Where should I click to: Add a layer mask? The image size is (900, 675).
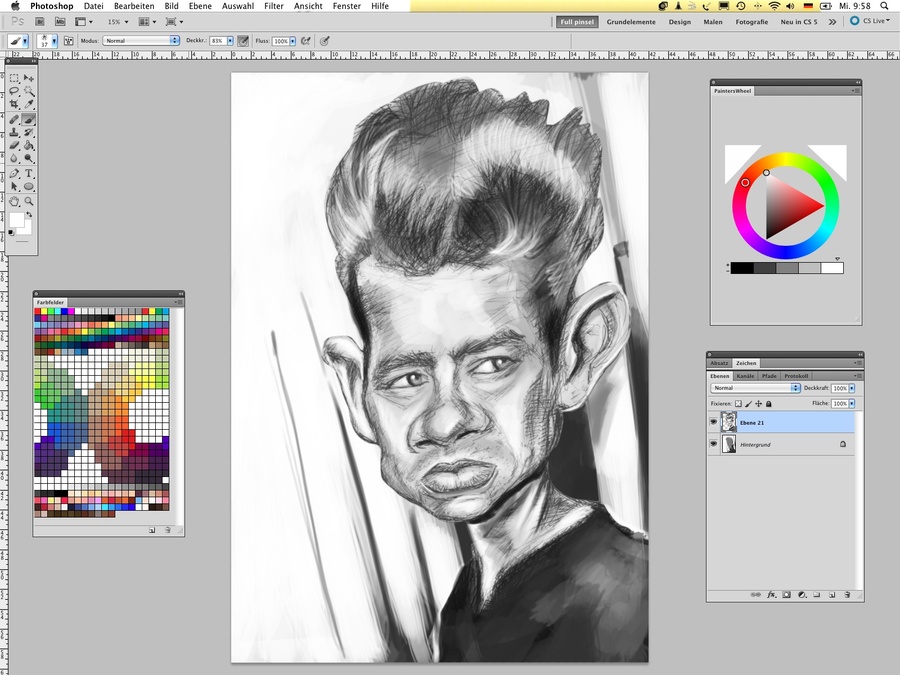786,595
